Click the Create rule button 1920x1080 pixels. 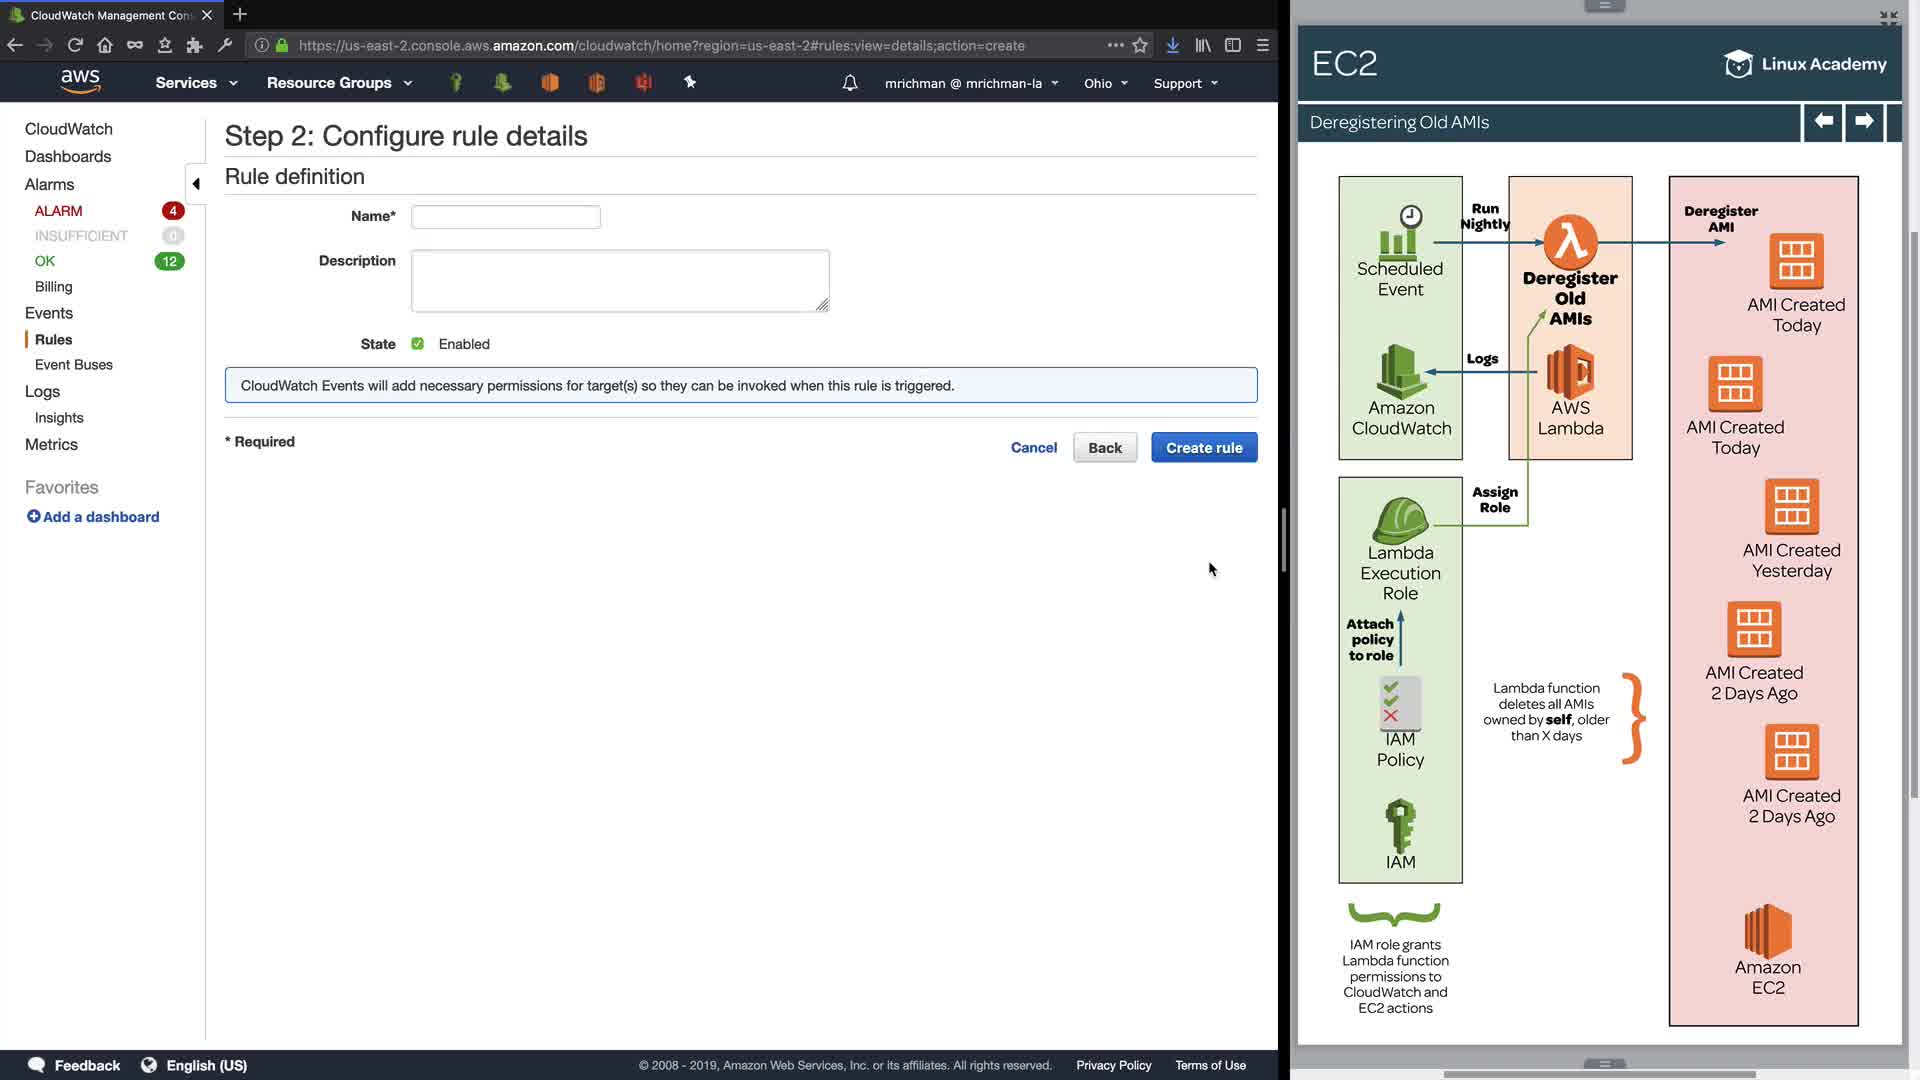pyautogui.click(x=1204, y=448)
